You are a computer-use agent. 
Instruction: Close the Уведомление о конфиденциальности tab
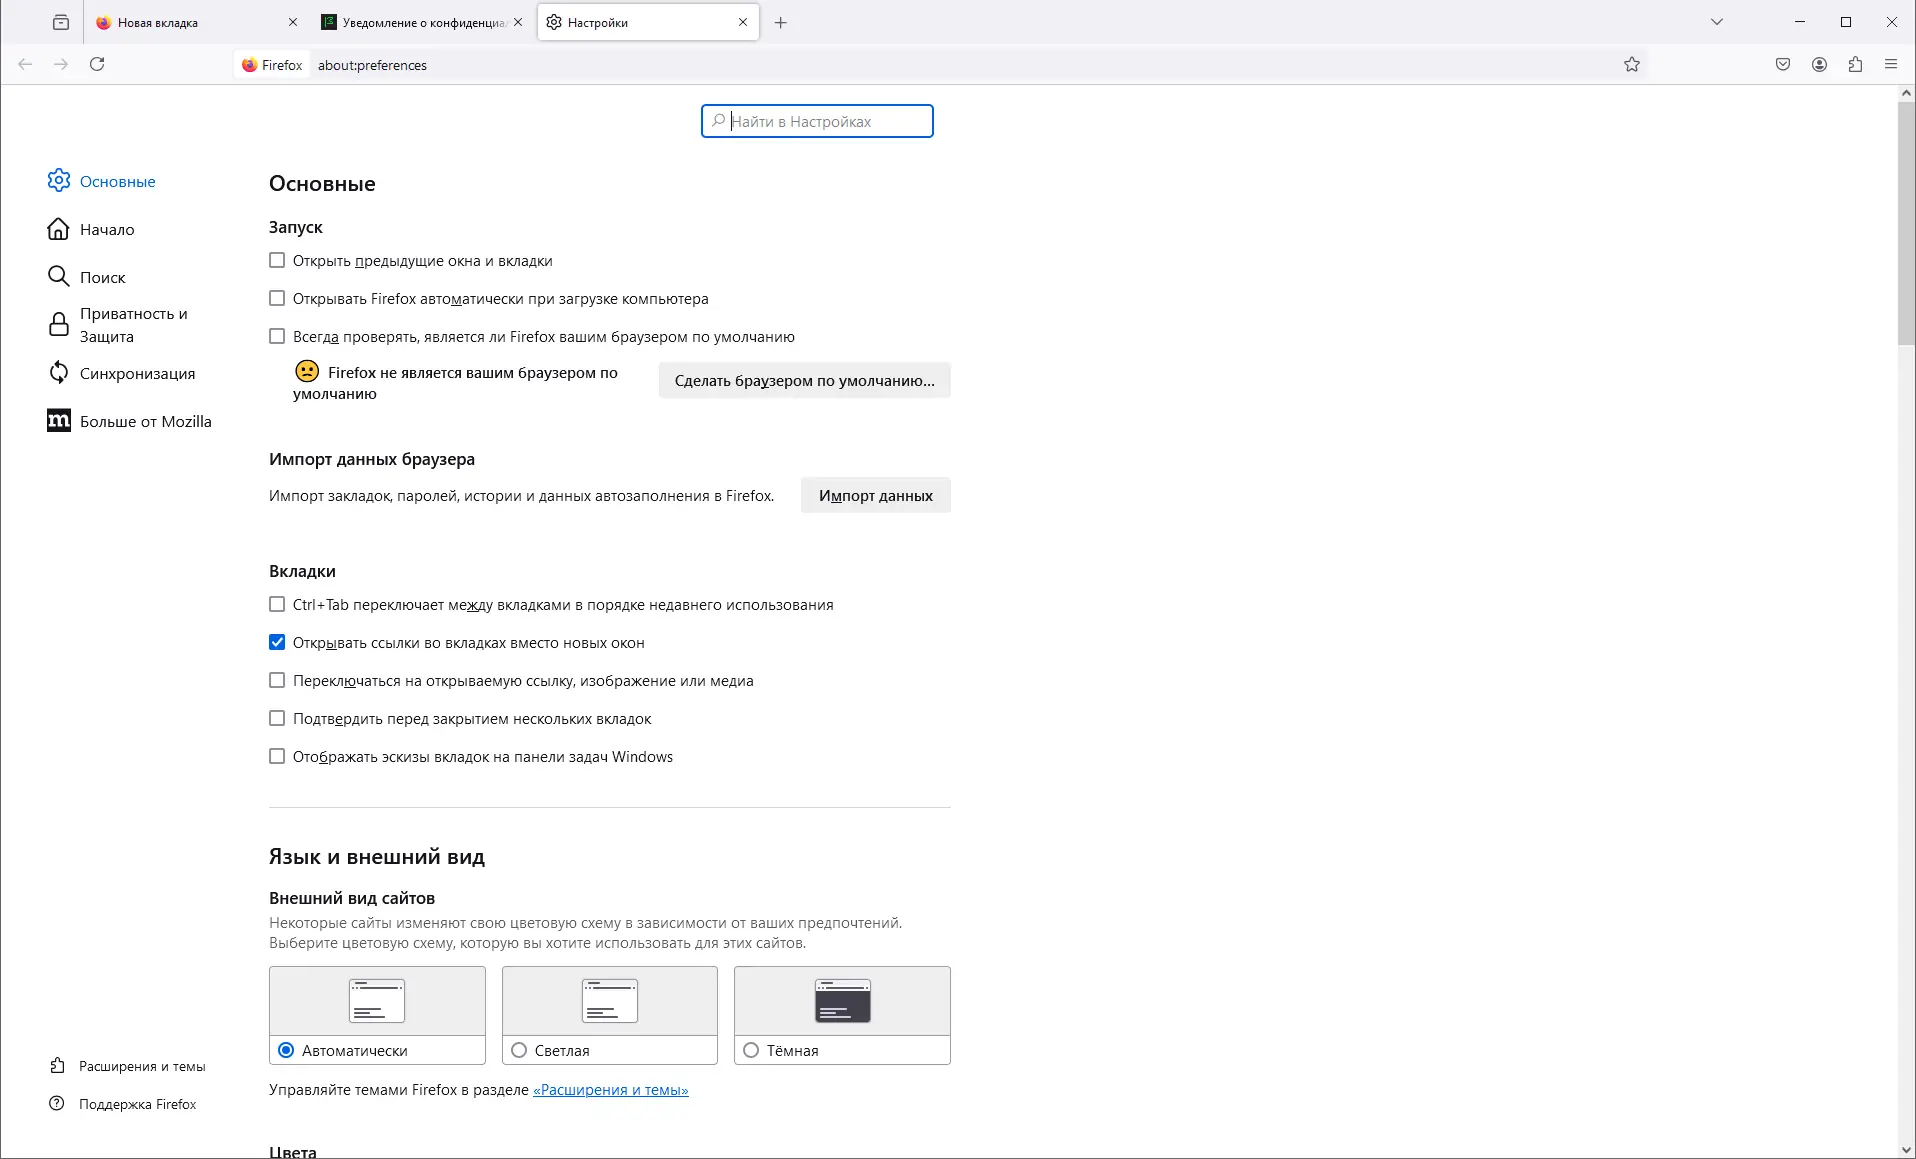pos(518,22)
